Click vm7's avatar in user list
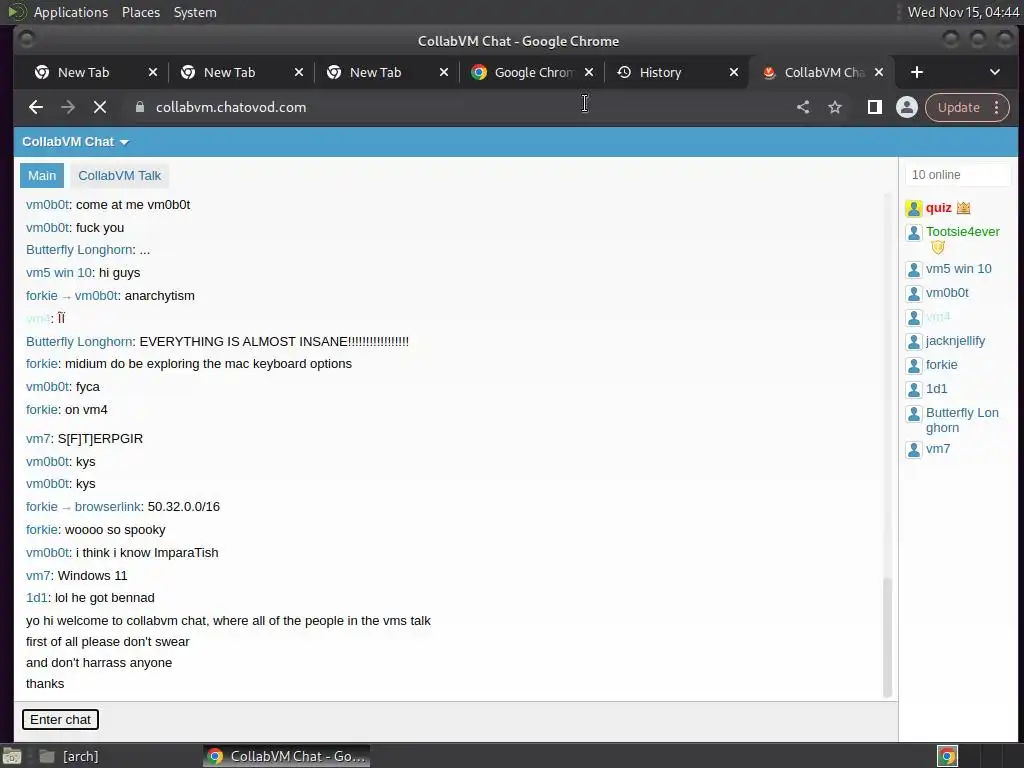 tap(914, 450)
